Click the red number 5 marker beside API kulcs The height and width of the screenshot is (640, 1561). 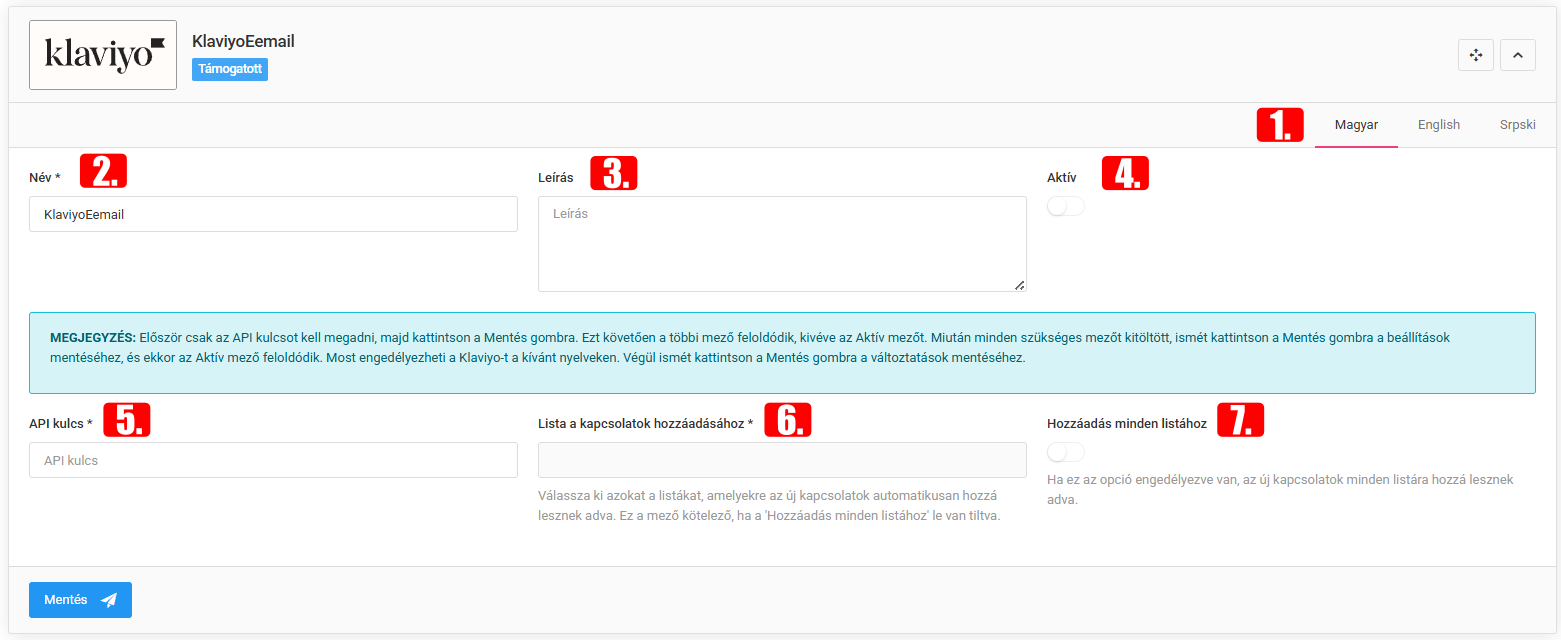(x=127, y=419)
